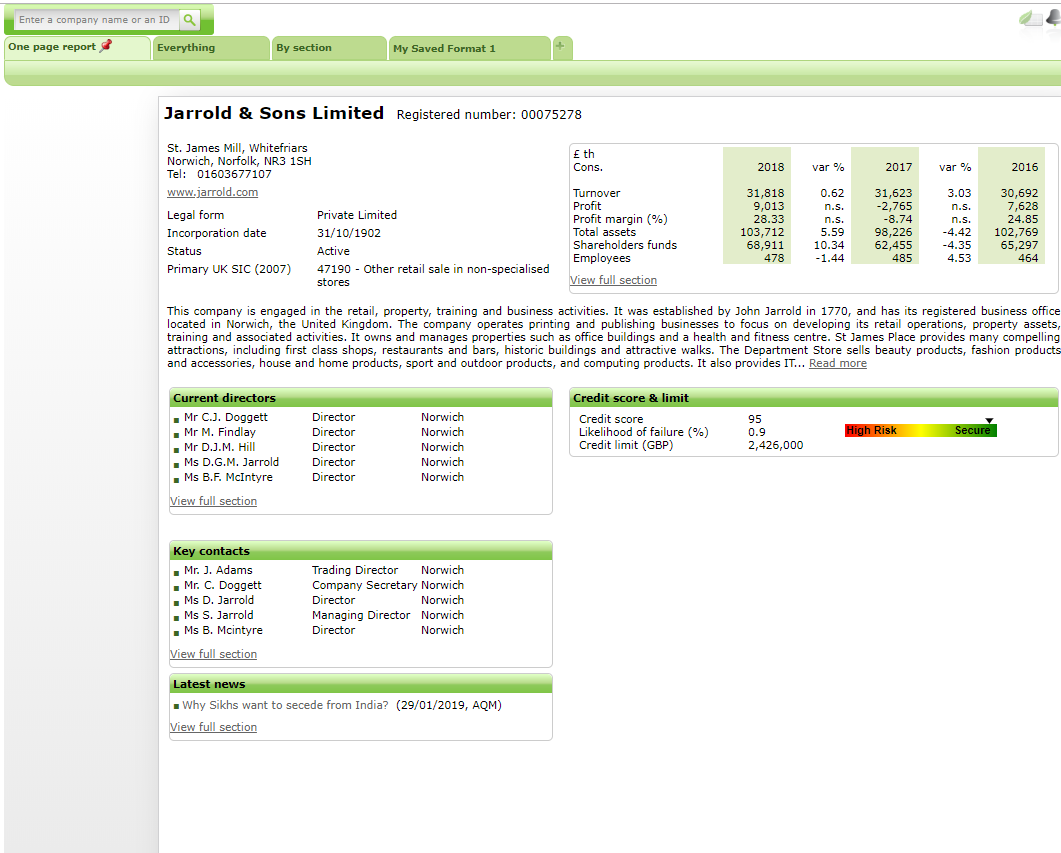
Task: Select director Ms B.F. McIntyre
Action: [x=229, y=477]
